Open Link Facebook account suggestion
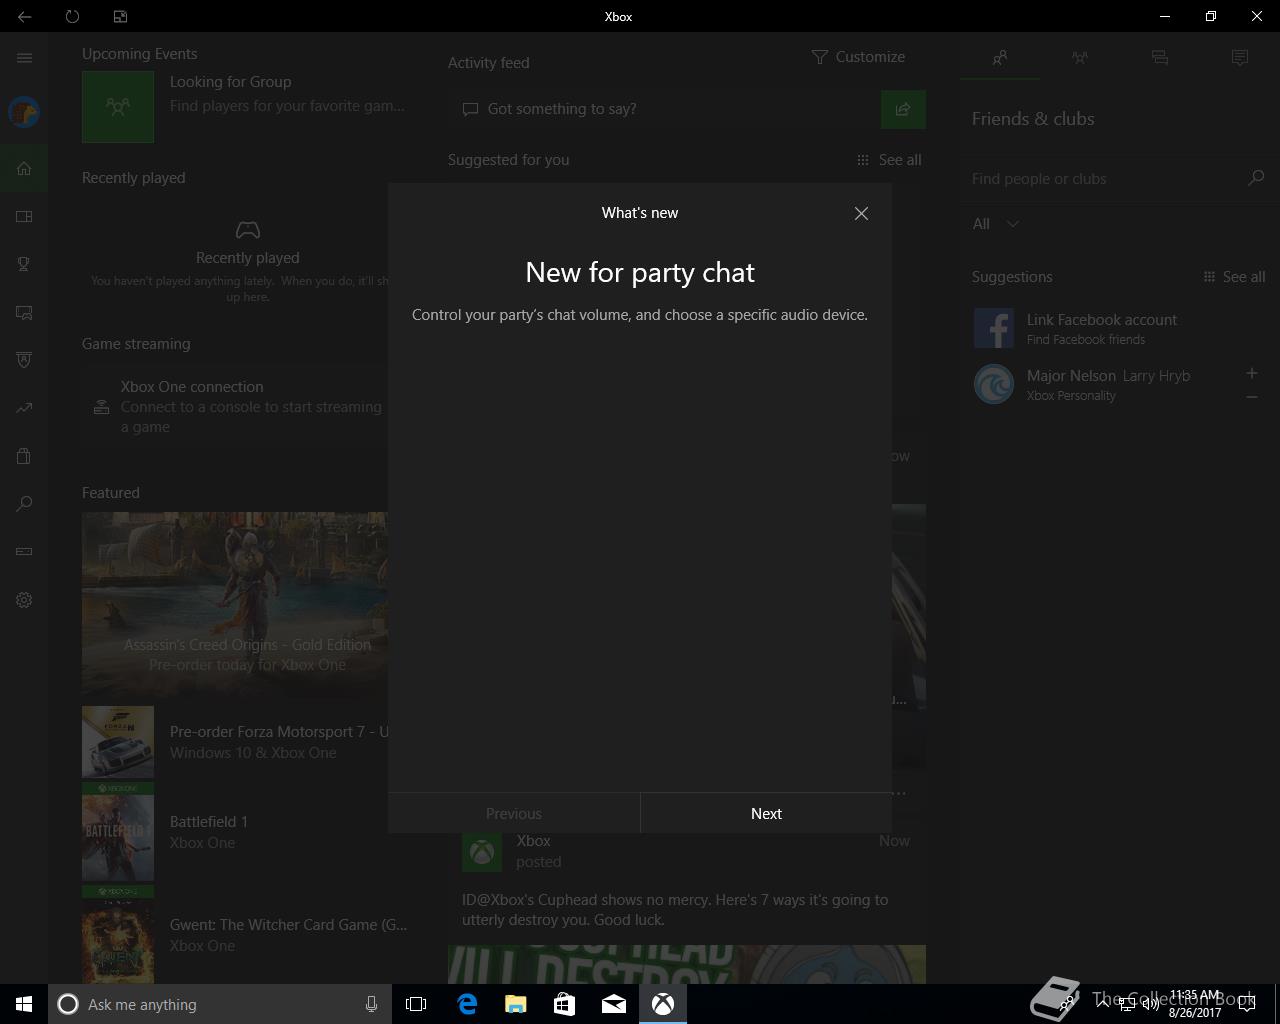 tap(1120, 328)
